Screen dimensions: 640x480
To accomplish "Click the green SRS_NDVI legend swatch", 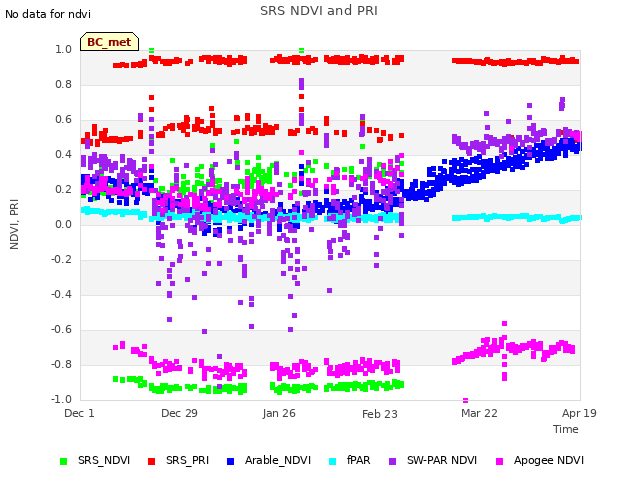I will tap(63, 461).
